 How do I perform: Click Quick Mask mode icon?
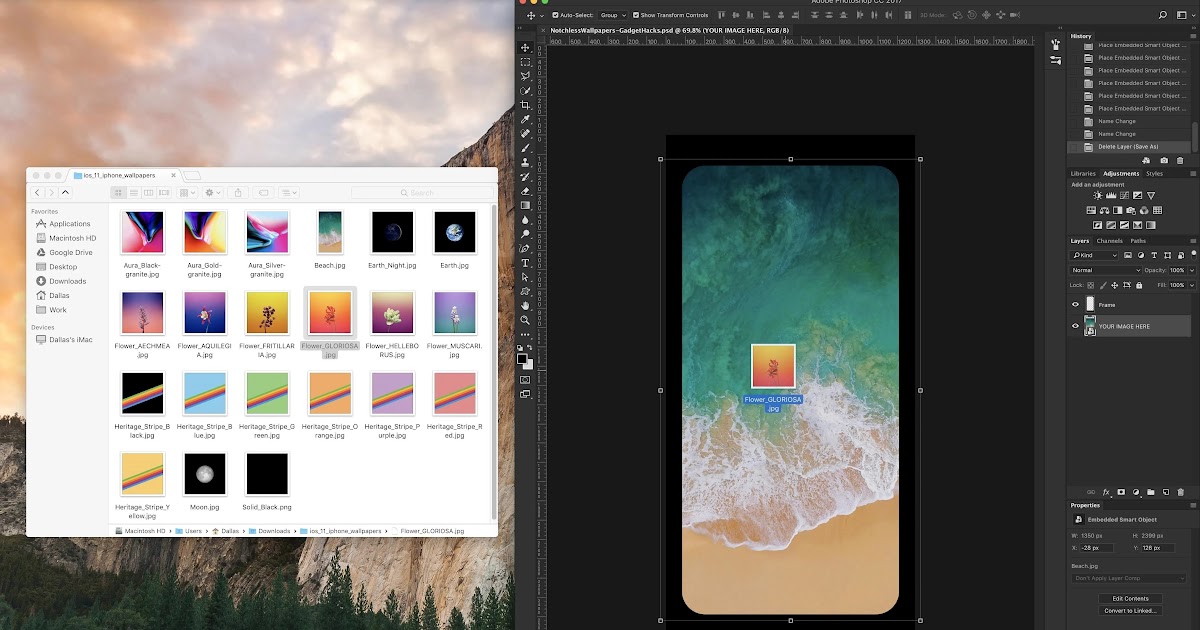(526, 380)
